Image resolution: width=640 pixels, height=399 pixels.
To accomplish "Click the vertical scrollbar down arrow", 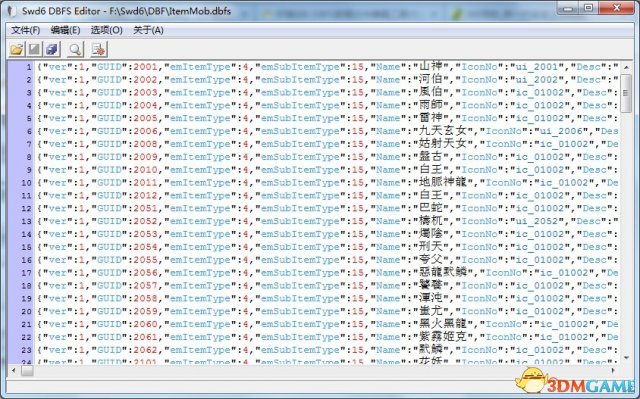I will [x=626, y=358].
